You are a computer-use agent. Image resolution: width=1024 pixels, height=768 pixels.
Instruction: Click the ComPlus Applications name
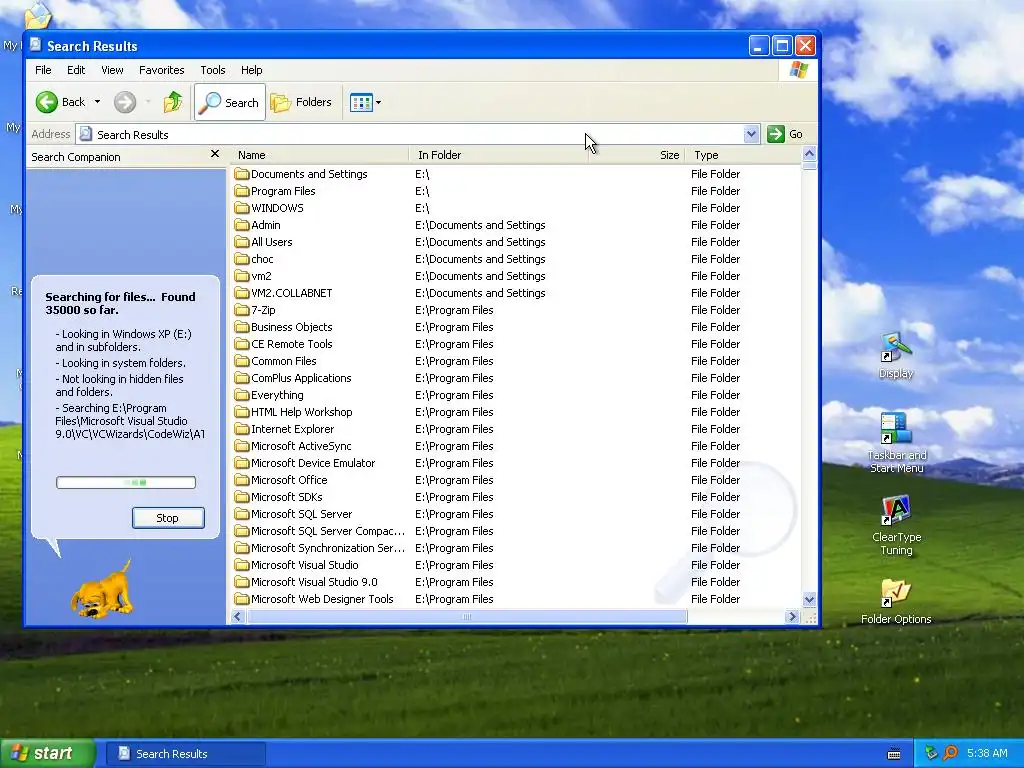point(301,378)
